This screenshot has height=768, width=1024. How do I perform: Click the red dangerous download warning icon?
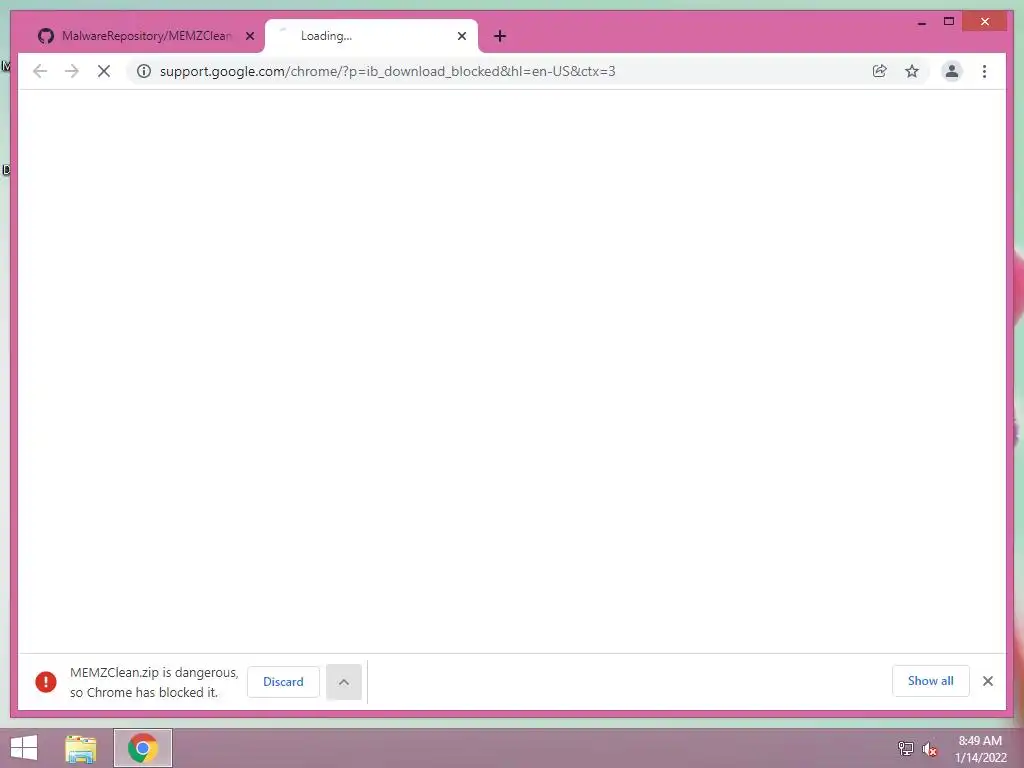(46, 682)
